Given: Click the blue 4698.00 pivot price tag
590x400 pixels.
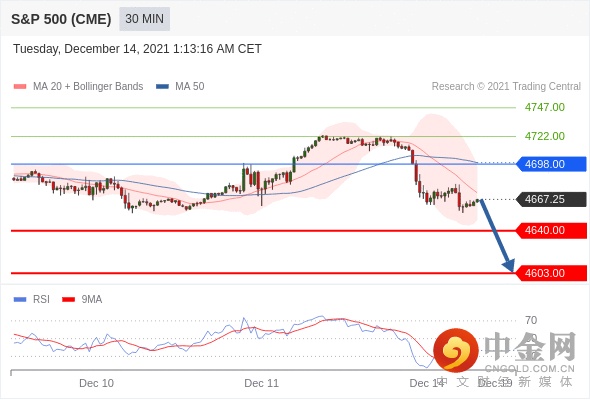Looking at the screenshot, I should [551, 164].
